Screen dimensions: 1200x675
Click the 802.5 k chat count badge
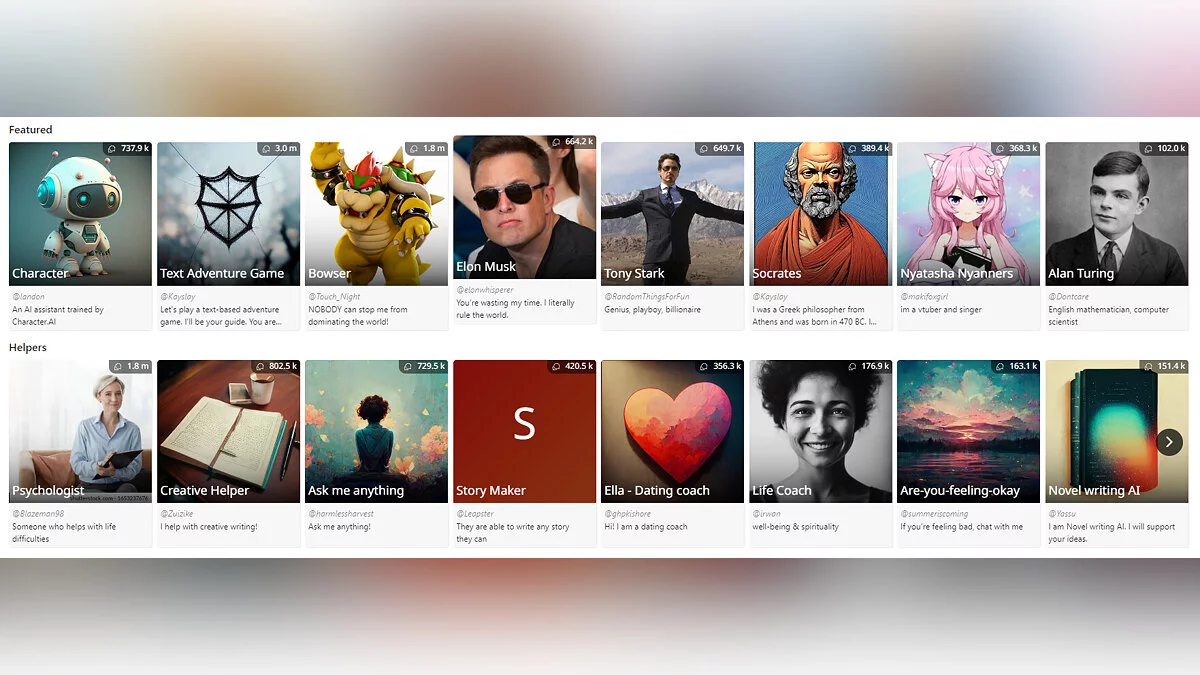click(276, 366)
